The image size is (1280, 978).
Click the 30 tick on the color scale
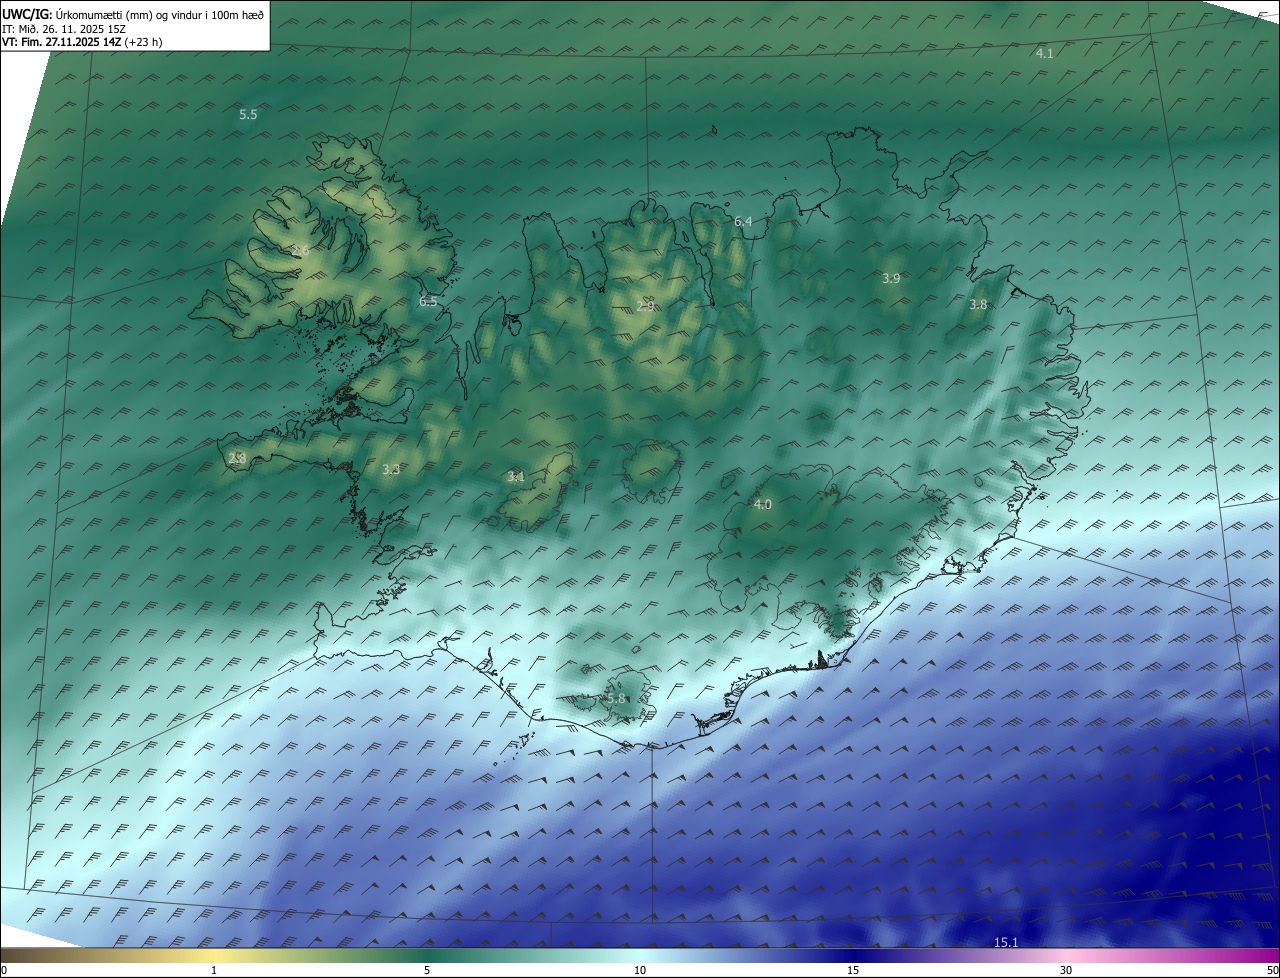click(1066, 970)
